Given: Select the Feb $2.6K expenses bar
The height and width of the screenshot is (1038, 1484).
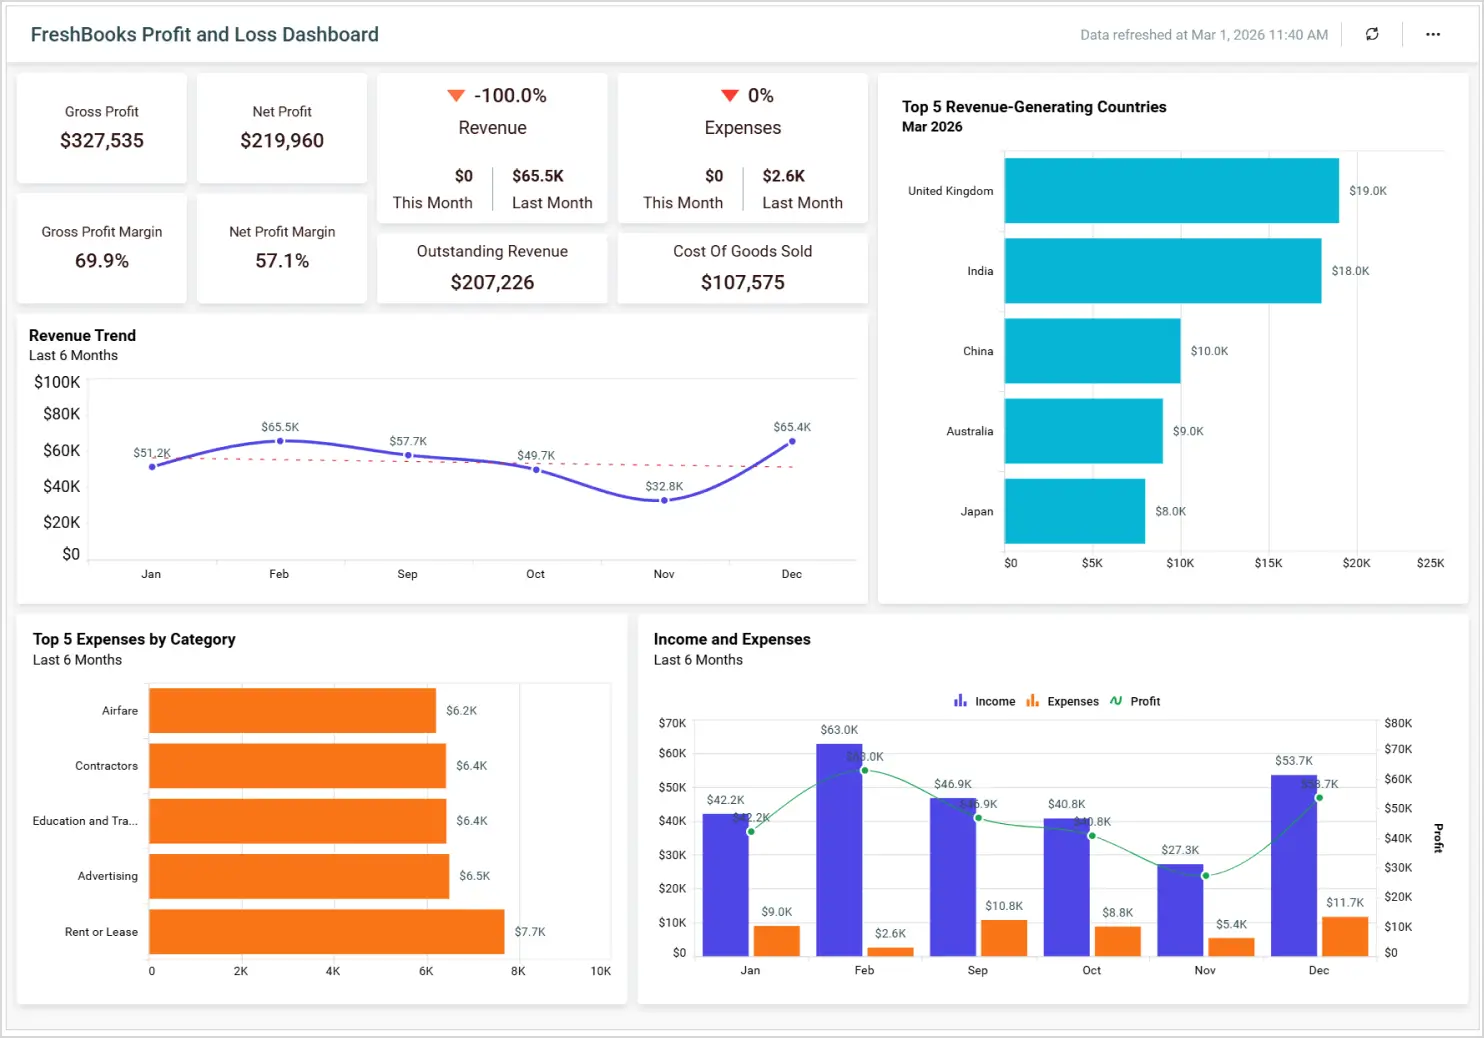Looking at the screenshot, I should tap(890, 952).
